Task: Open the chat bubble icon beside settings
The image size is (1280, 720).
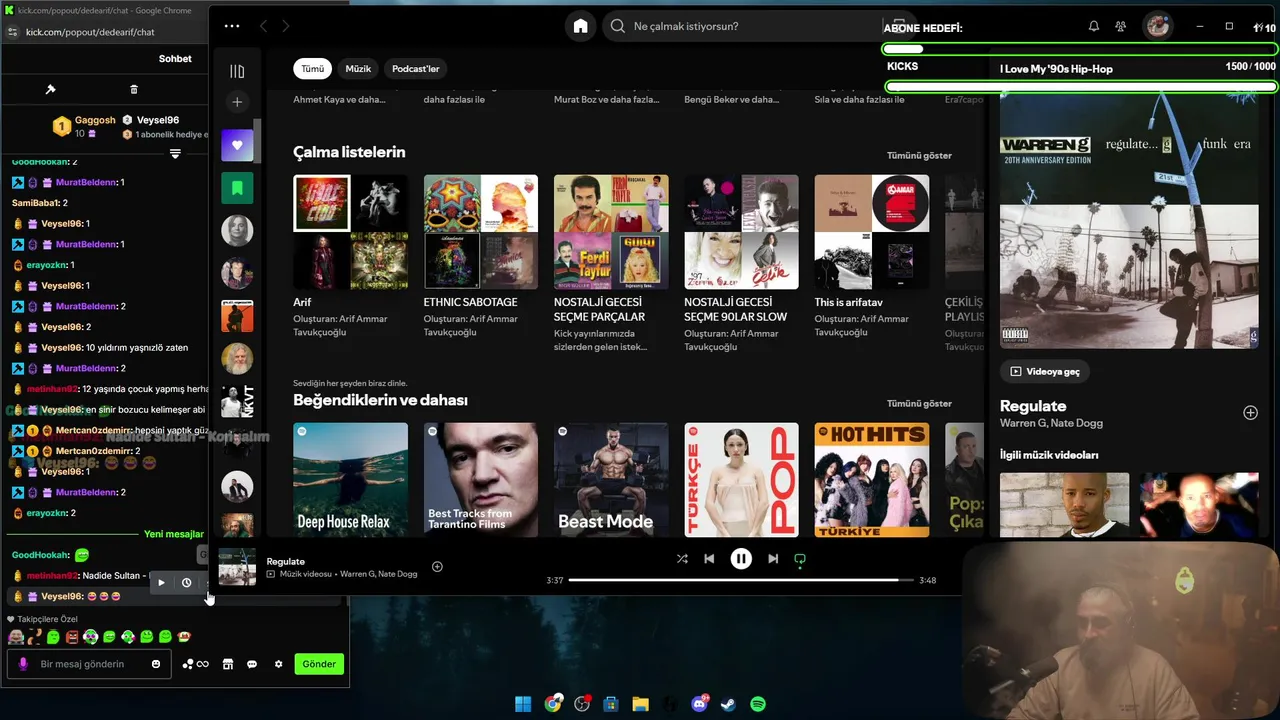Action: point(252,664)
